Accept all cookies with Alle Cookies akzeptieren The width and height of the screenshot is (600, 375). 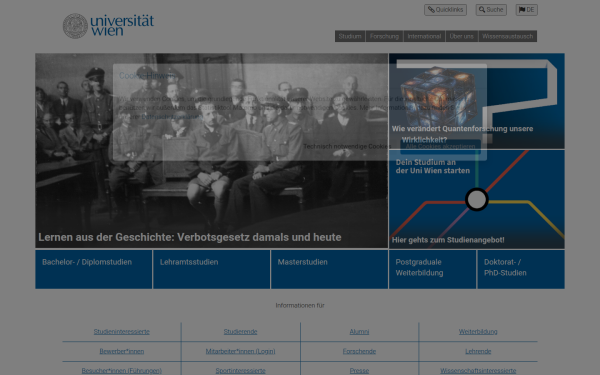tap(440, 146)
